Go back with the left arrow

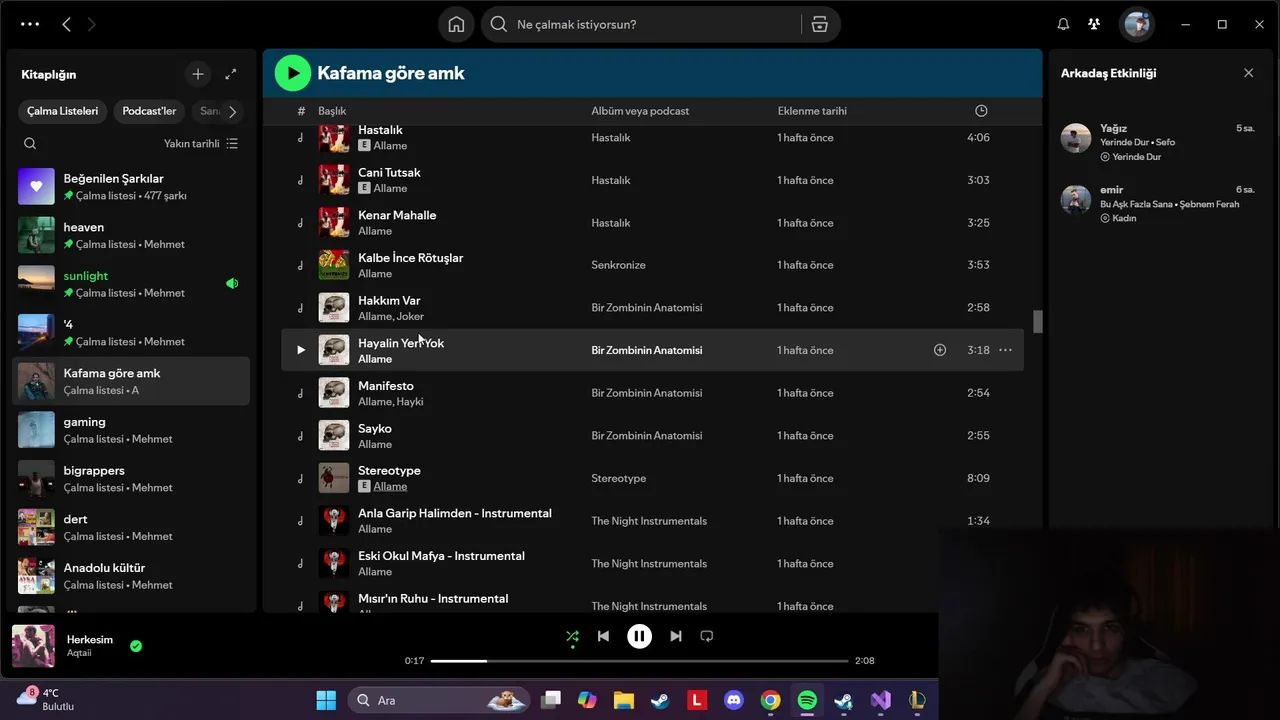tap(66, 24)
